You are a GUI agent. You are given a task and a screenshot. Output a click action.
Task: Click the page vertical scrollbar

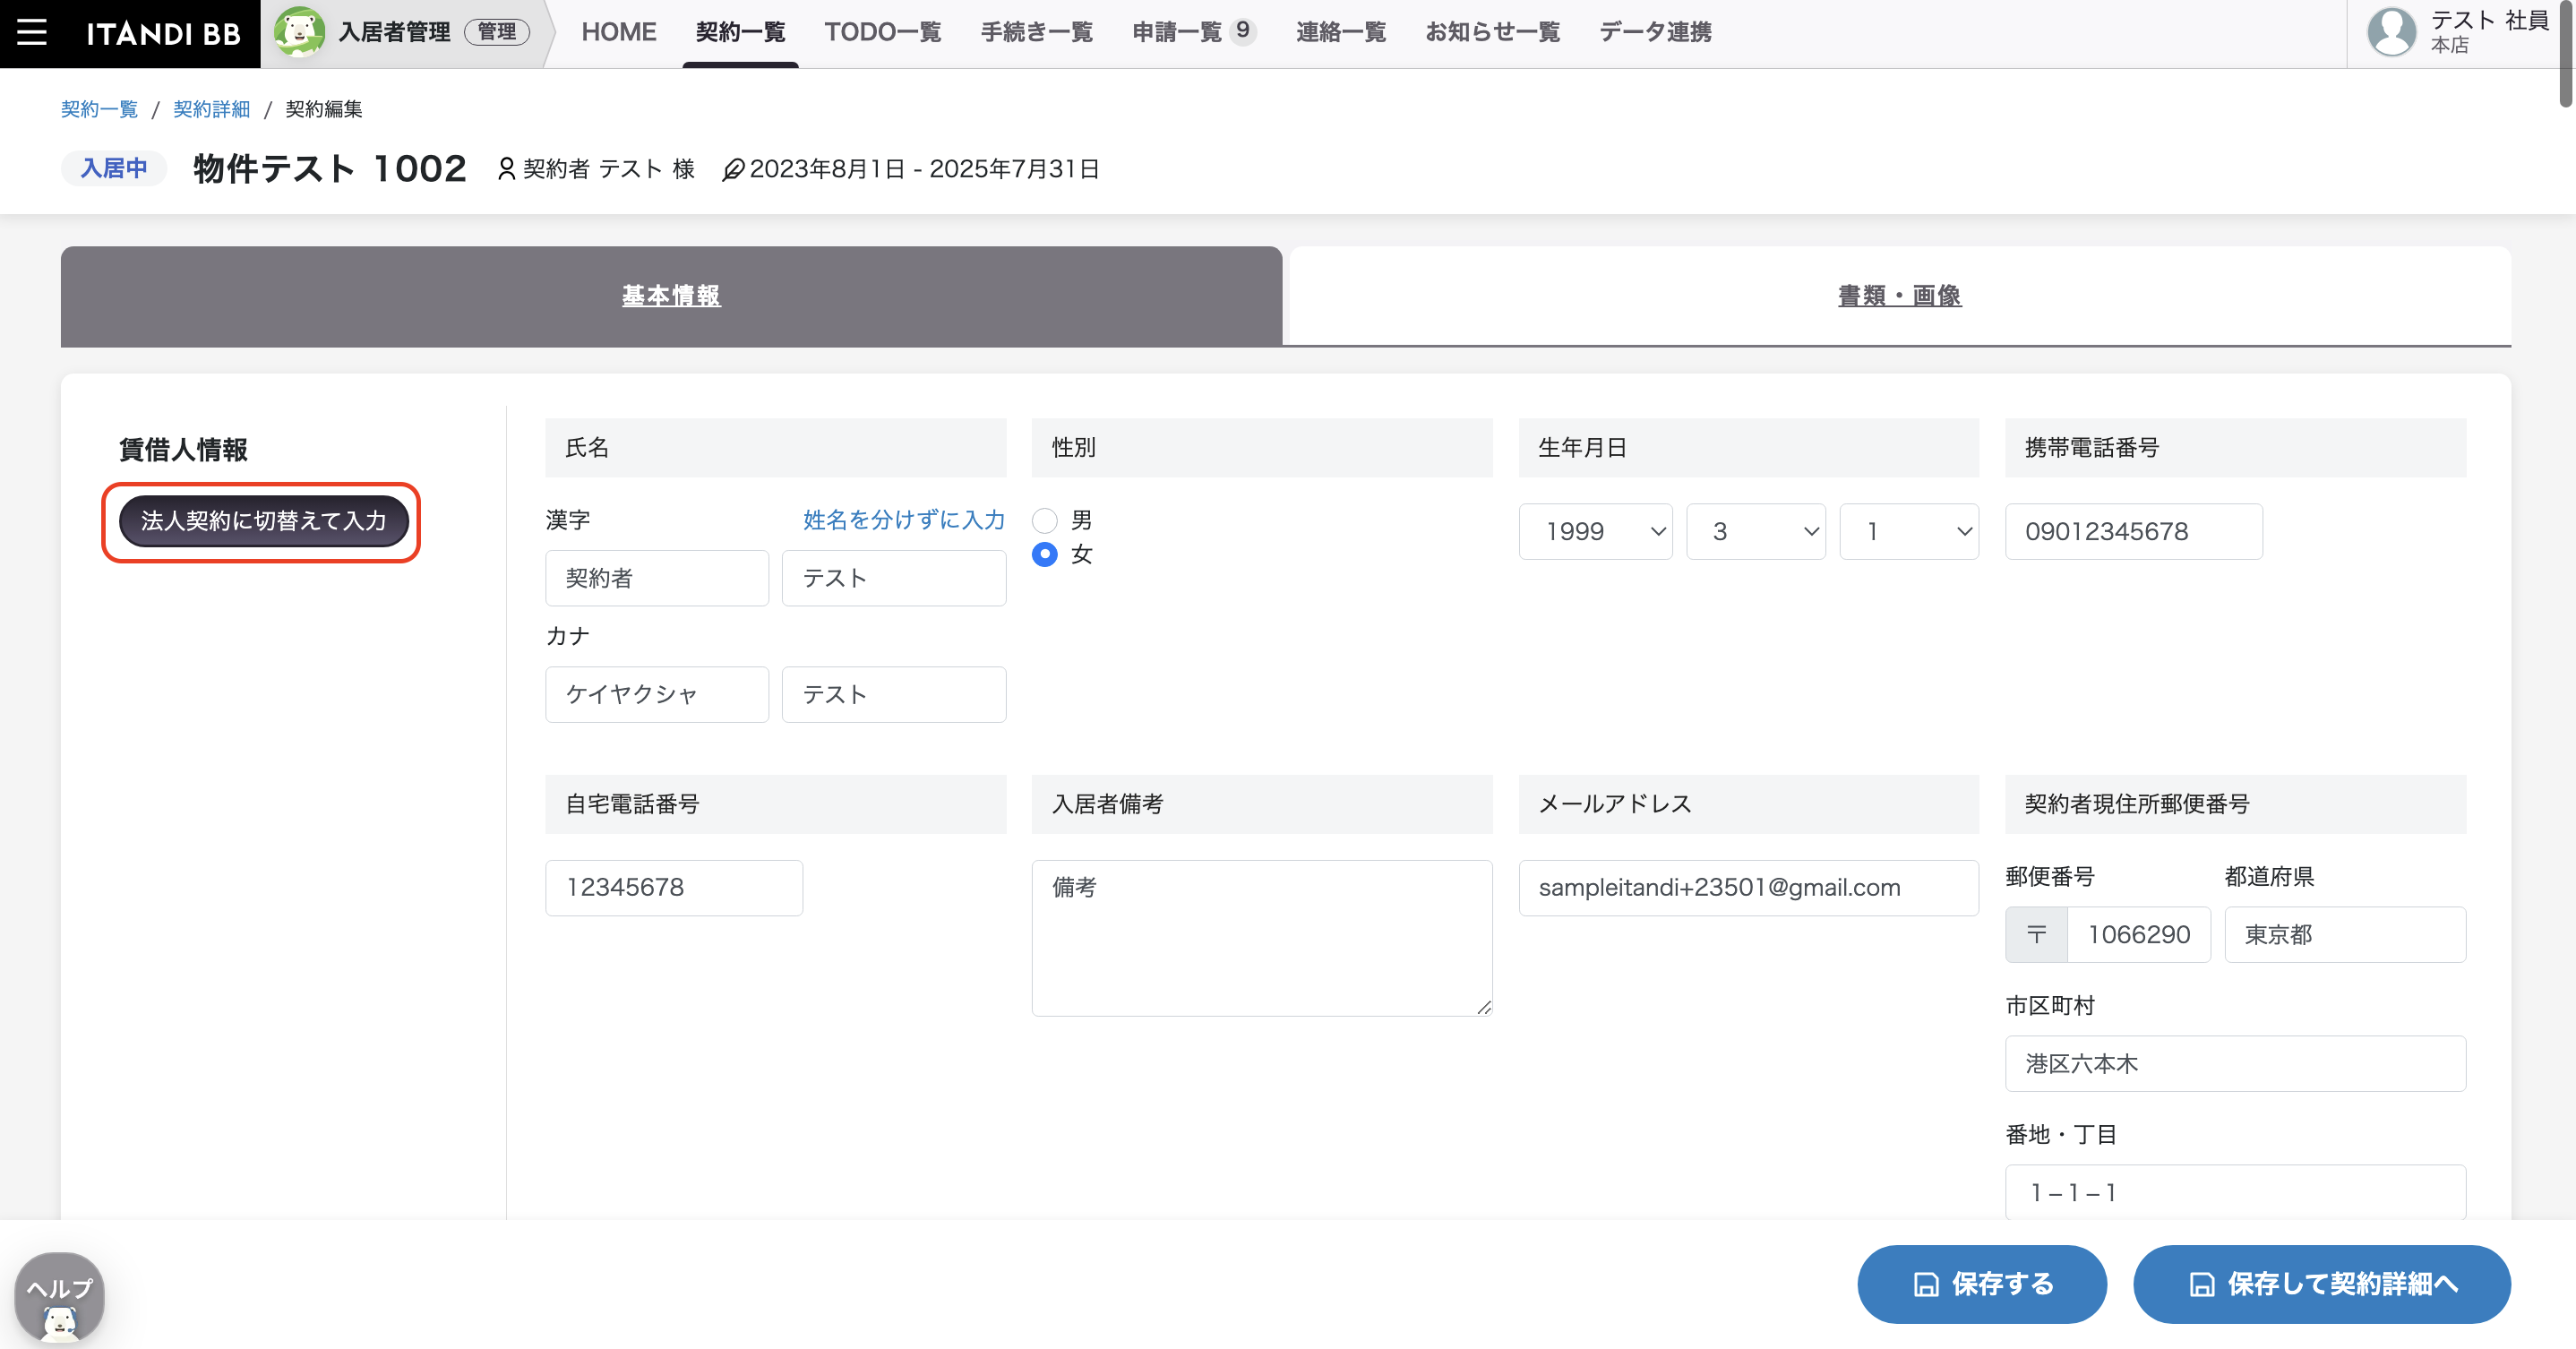coord(2566,55)
